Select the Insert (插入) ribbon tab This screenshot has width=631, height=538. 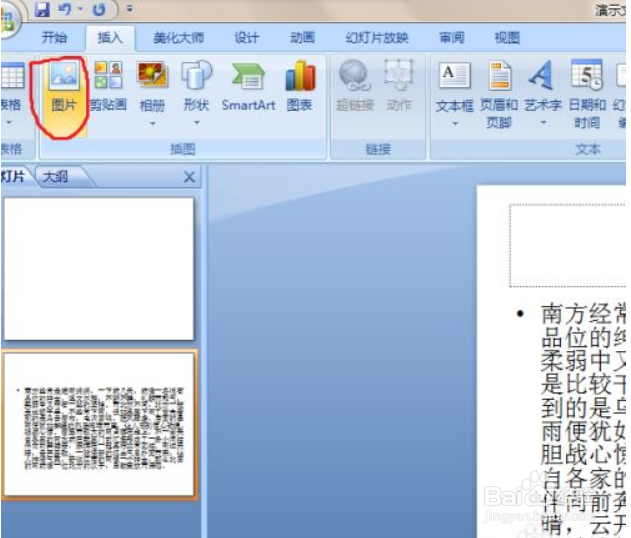pos(110,38)
